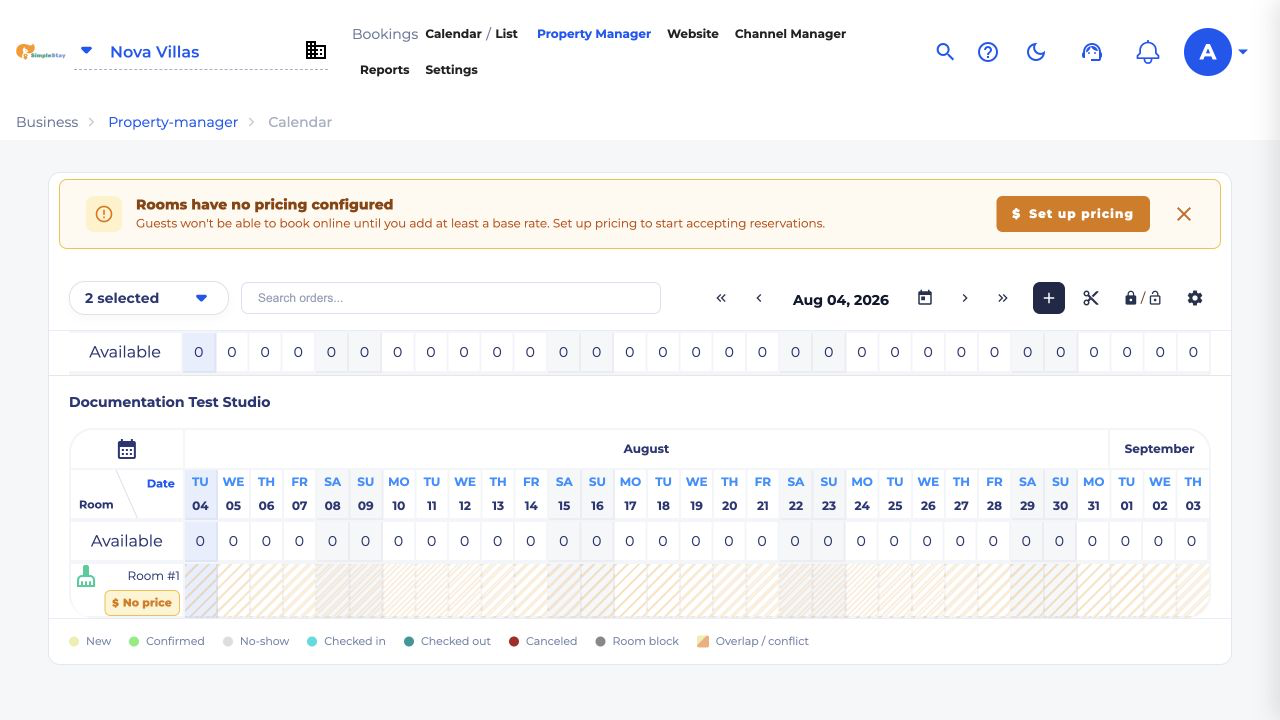Click Aug 04, 2026 date label
The image size is (1280, 720).
point(841,300)
